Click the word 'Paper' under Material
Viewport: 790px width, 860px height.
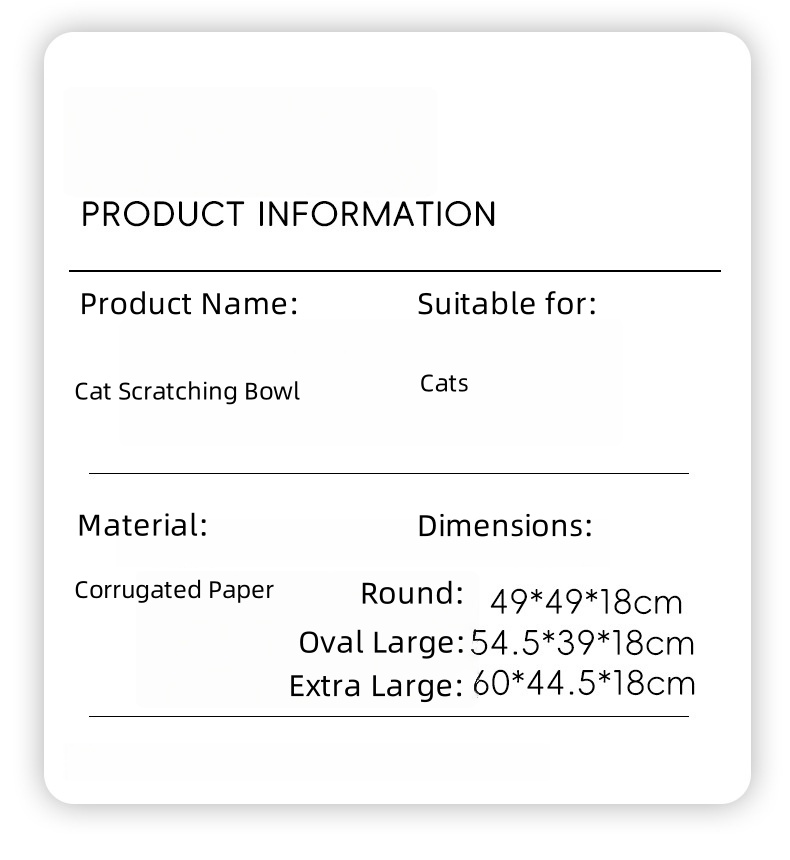(x=241, y=590)
